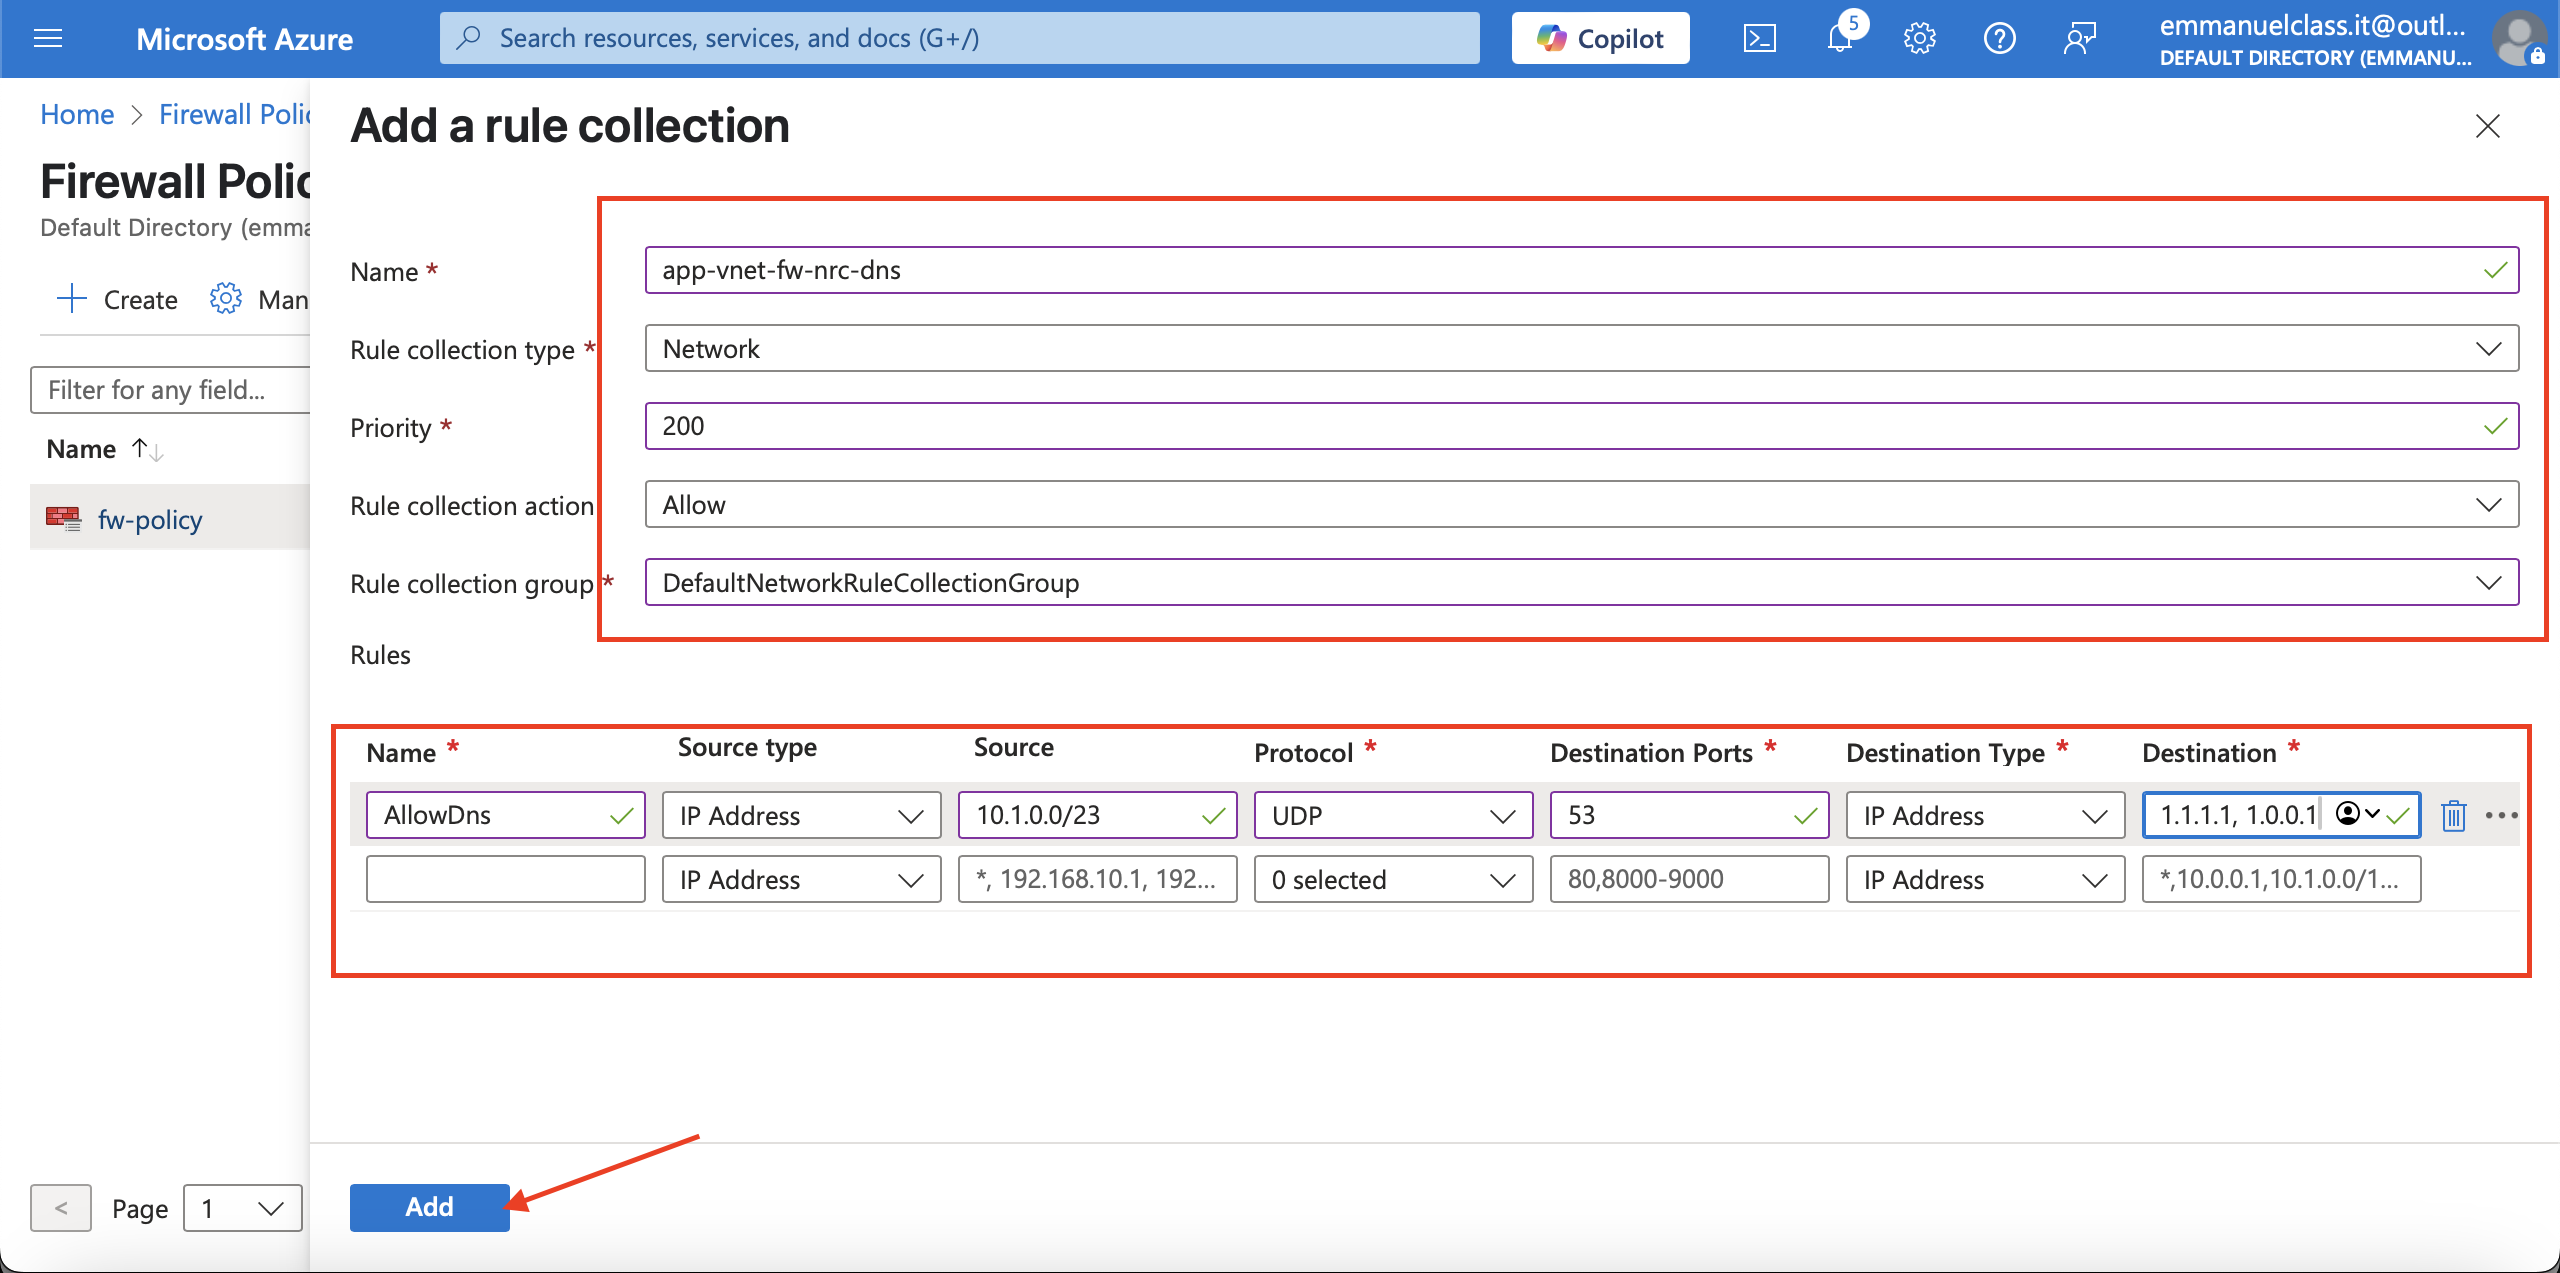Click the Rules section label

(x=380, y=655)
